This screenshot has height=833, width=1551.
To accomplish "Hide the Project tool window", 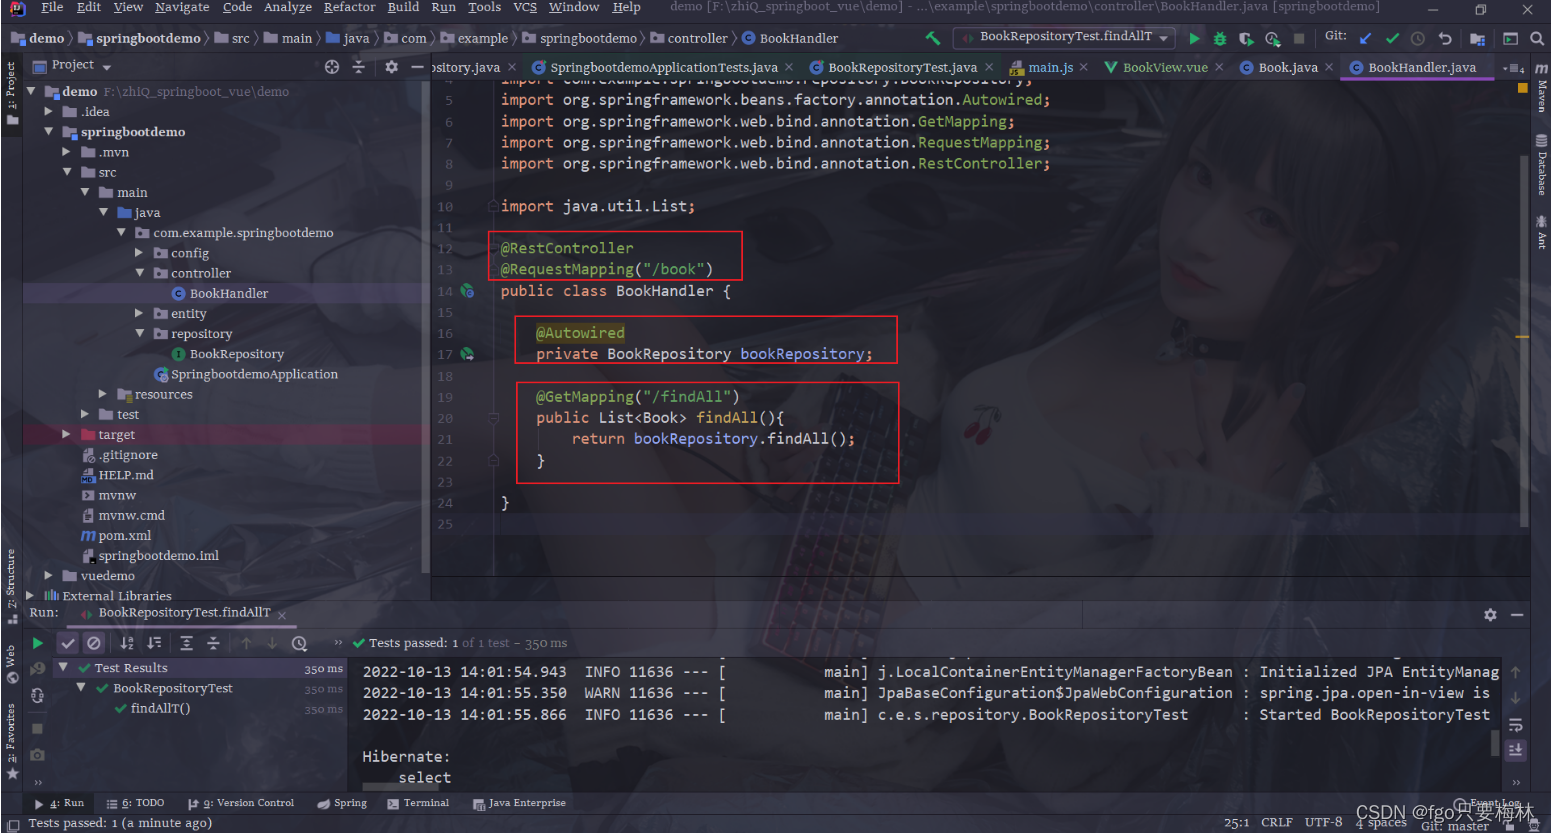I will tap(418, 66).
